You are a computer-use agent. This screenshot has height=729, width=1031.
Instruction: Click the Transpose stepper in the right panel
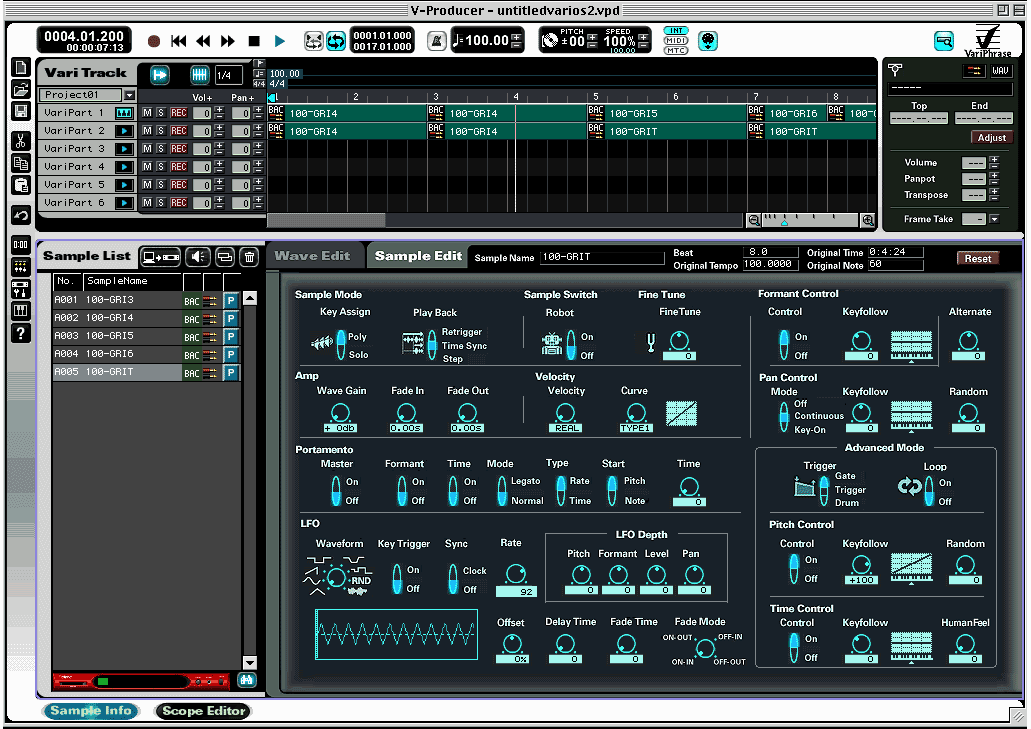[994, 194]
